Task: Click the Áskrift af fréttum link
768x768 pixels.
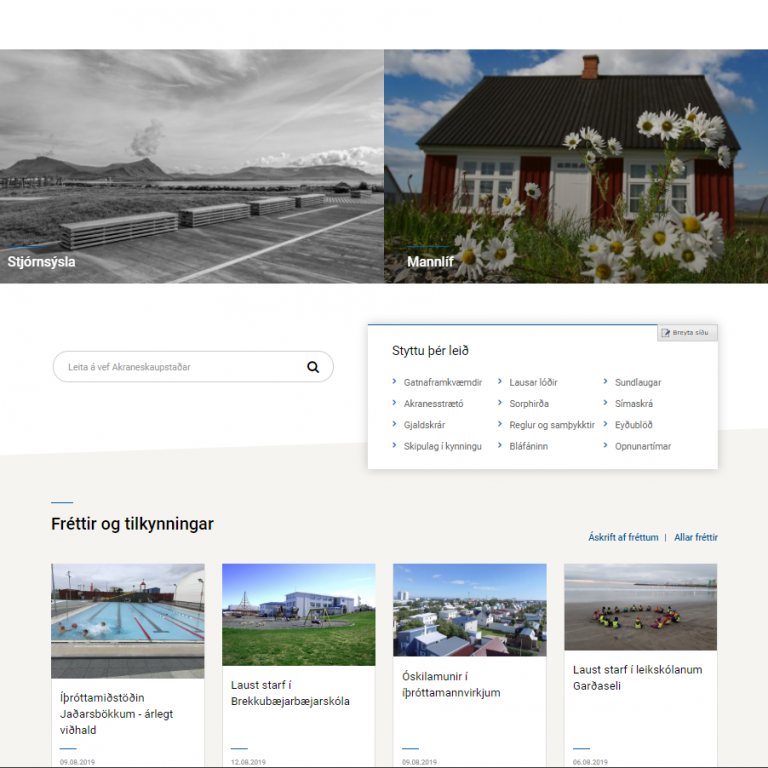Action: coord(623,537)
